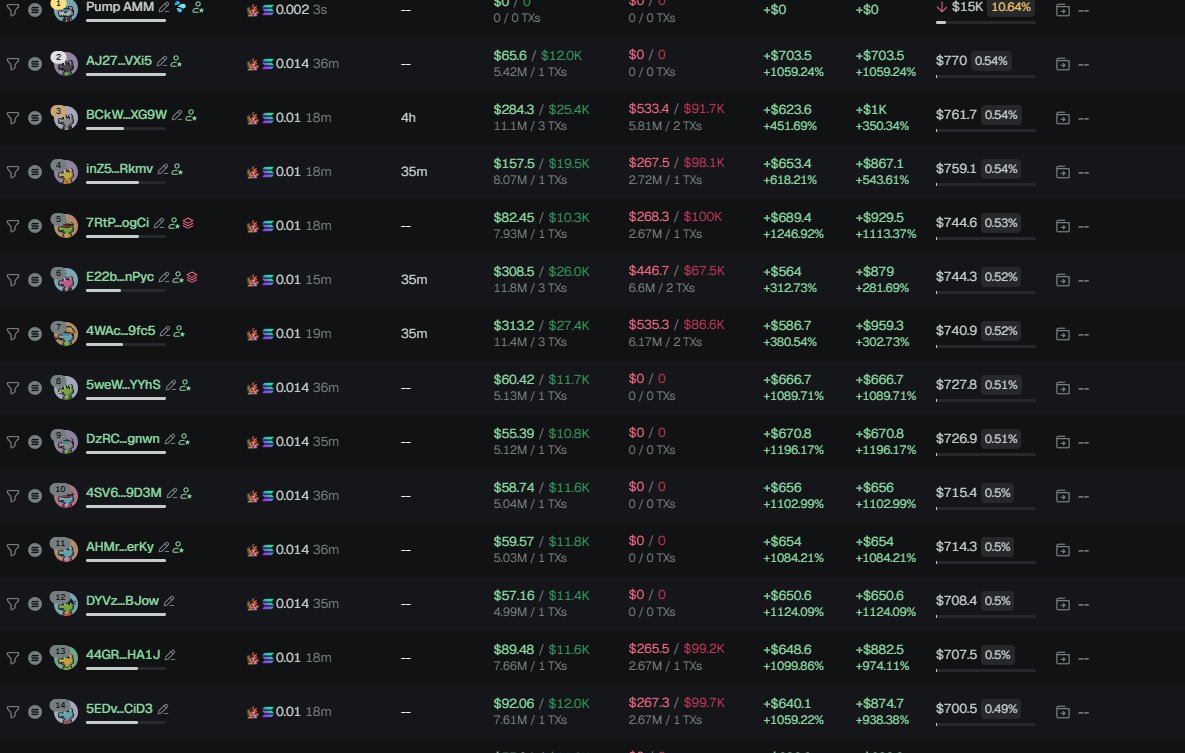Open the Pump AMM holder link
Image resolution: width=1185 pixels, height=753 pixels.
coord(120,7)
